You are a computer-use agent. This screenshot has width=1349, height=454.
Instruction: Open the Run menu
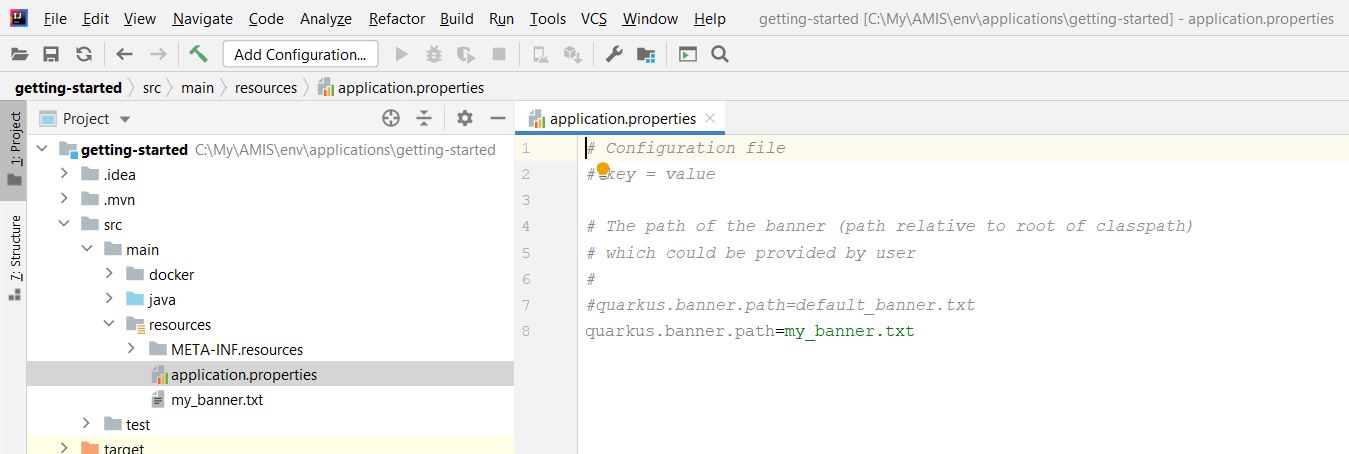502,19
